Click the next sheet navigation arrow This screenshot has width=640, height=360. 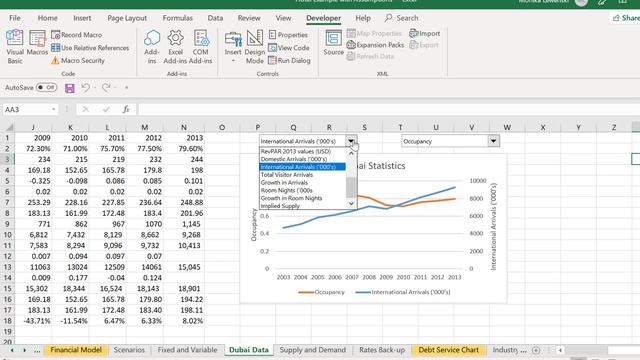(24, 350)
